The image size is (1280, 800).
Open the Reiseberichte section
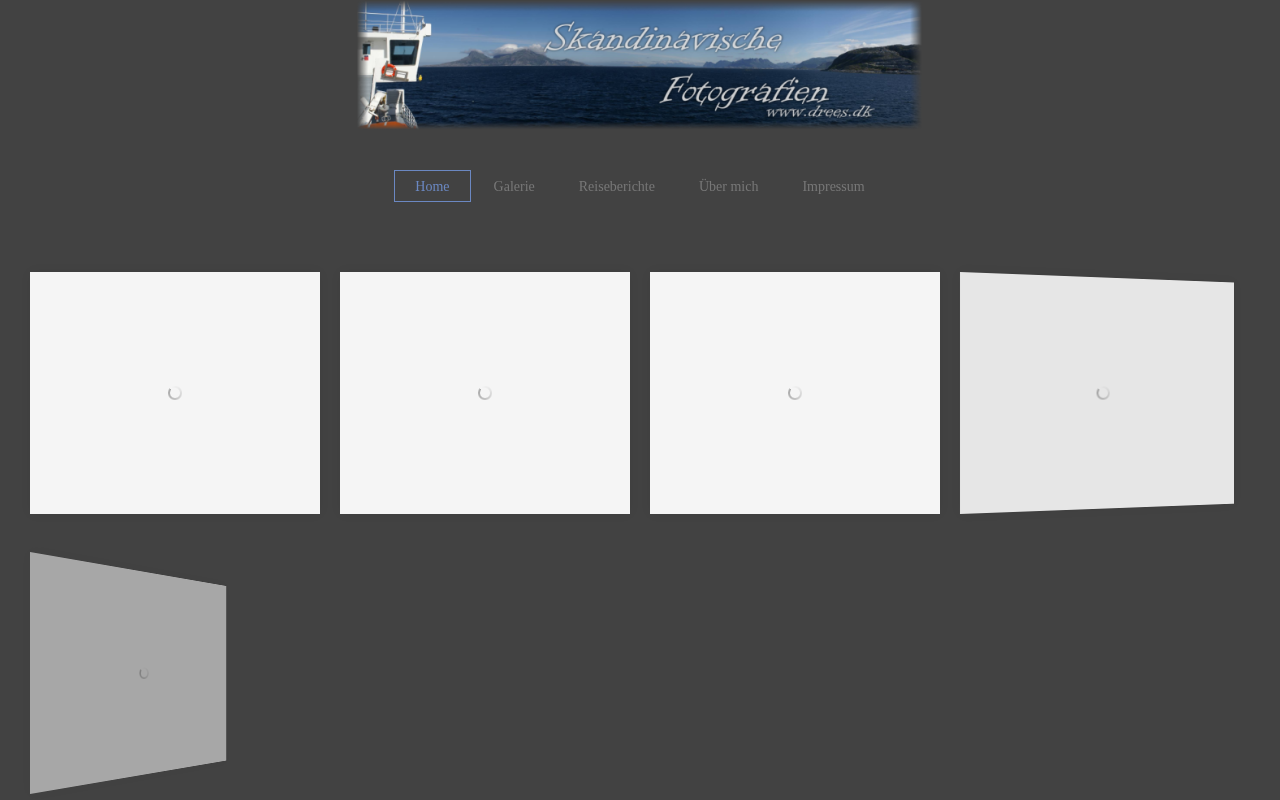coord(617,186)
